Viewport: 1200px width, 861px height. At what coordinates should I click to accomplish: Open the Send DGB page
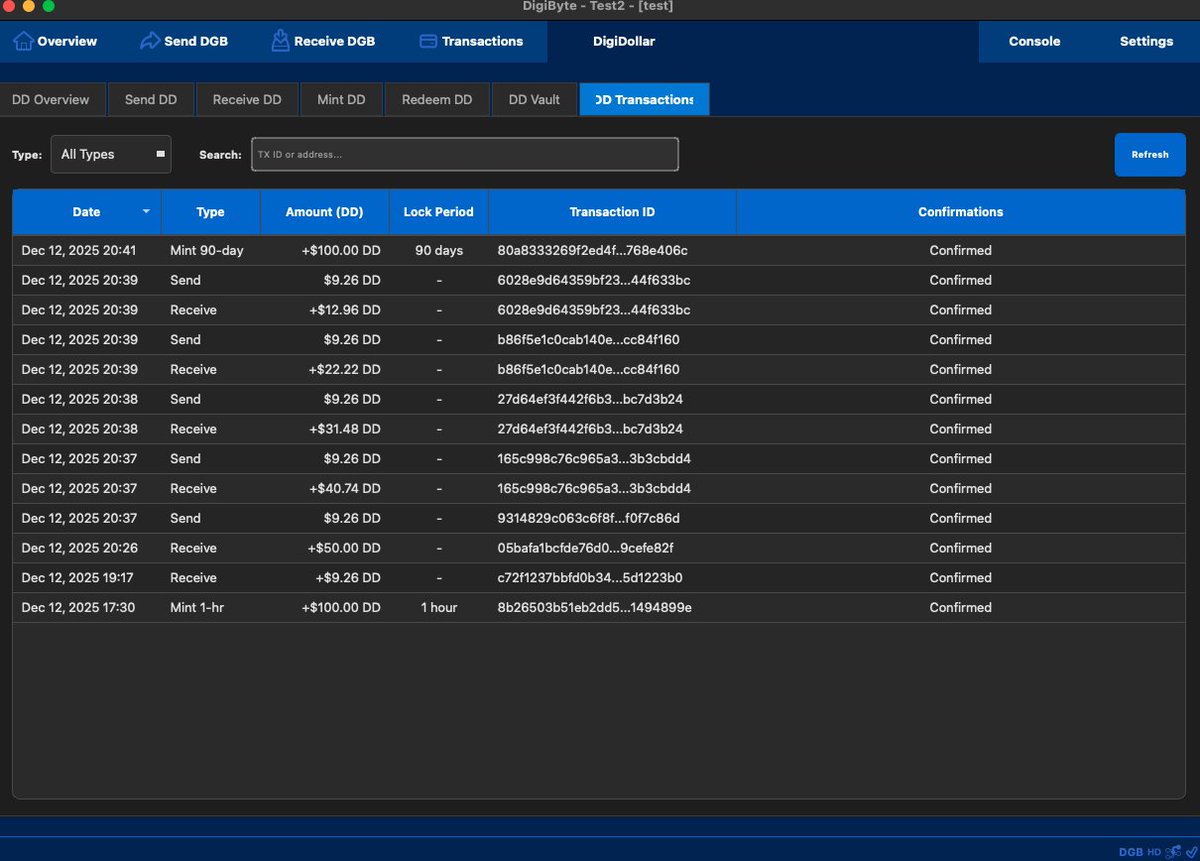[184, 42]
